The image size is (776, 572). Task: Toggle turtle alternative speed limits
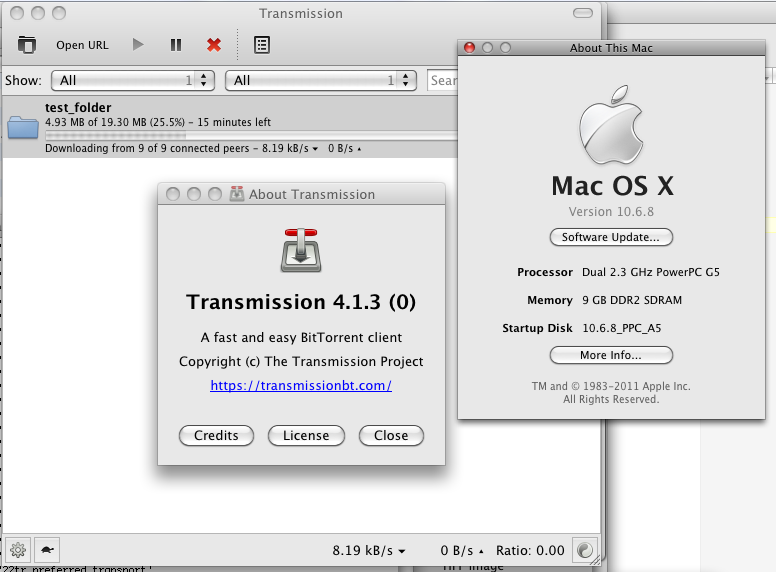pos(48,550)
